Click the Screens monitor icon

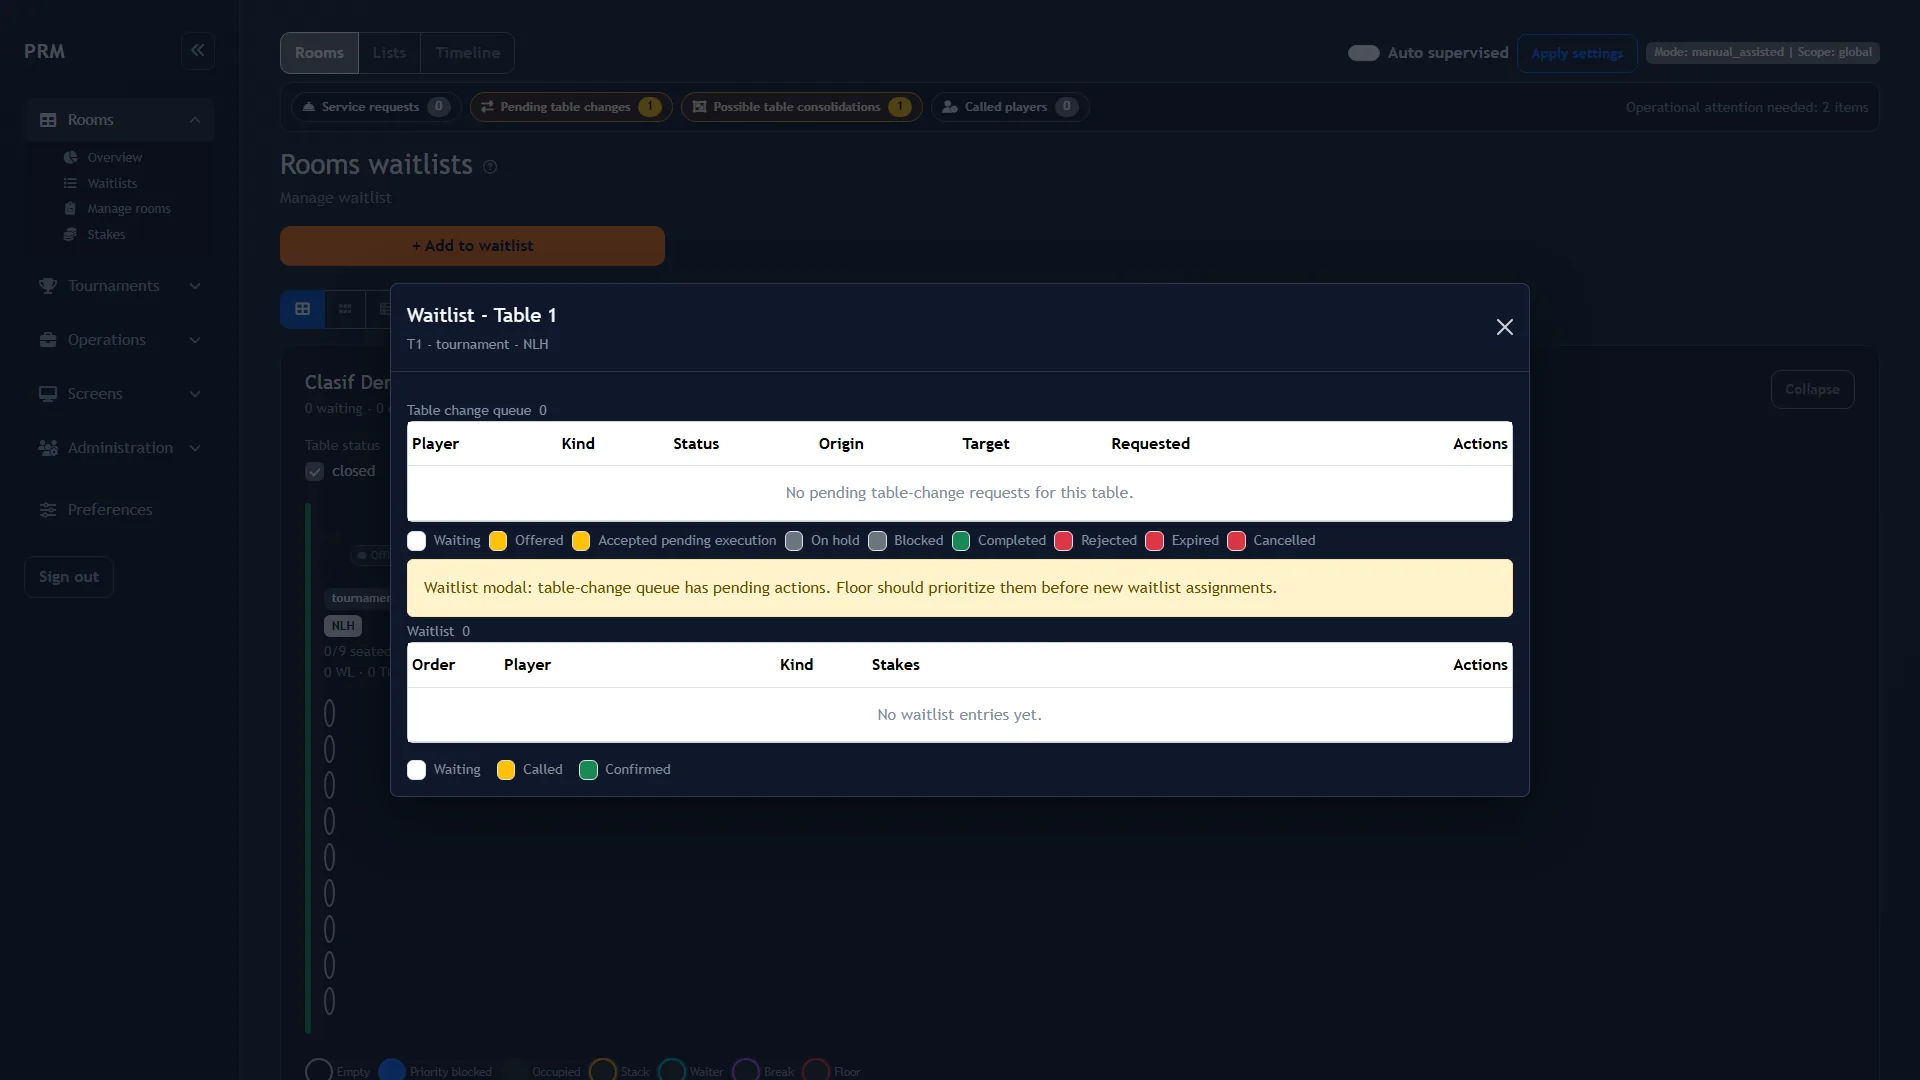[47, 394]
